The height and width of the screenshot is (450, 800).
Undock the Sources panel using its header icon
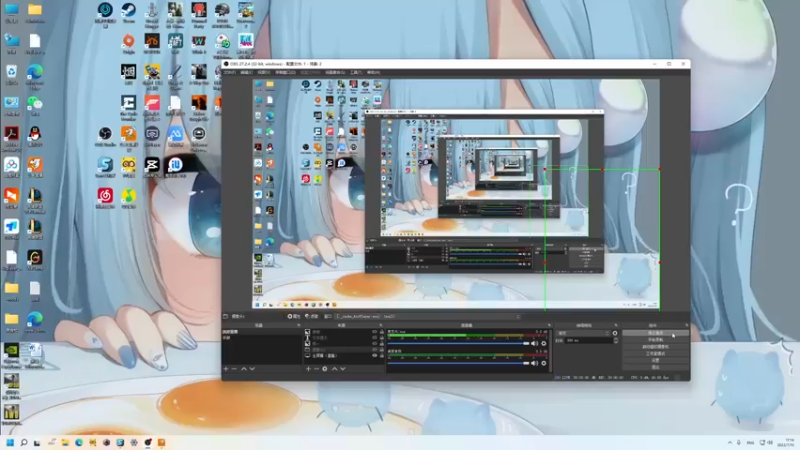click(381, 325)
